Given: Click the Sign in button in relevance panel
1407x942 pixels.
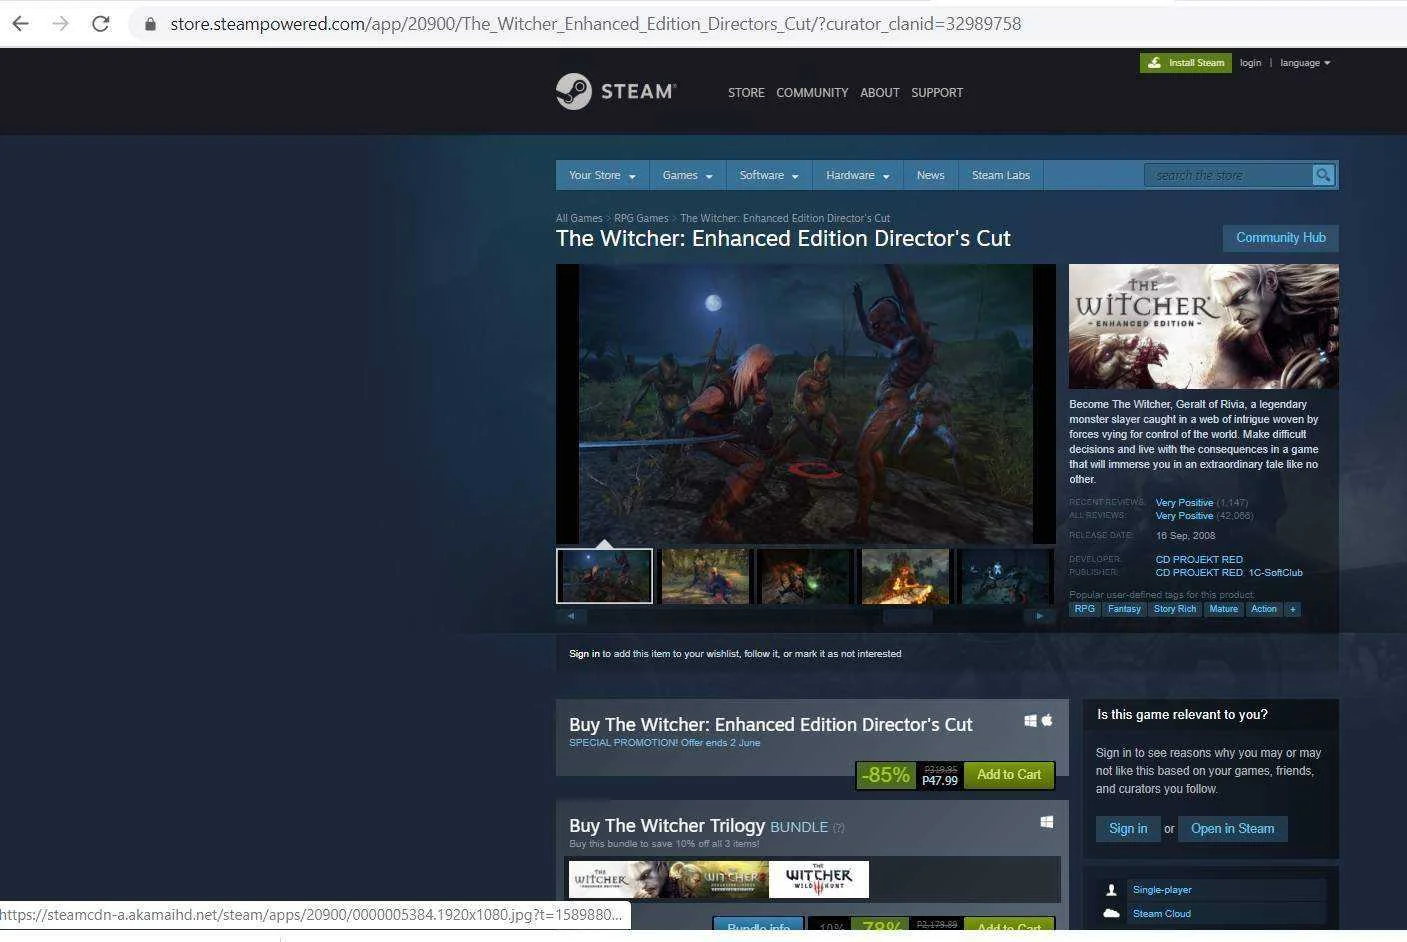Looking at the screenshot, I should [x=1128, y=829].
